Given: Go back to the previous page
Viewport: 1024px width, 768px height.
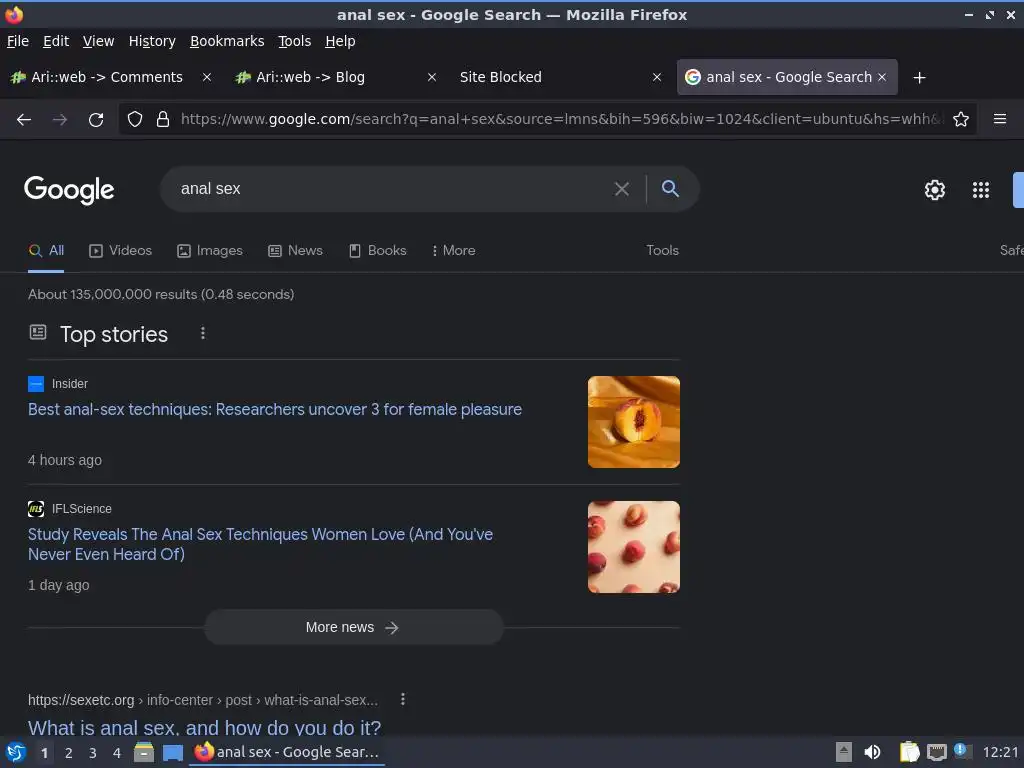Looking at the screenshot, I should click(x=24, y=120).
